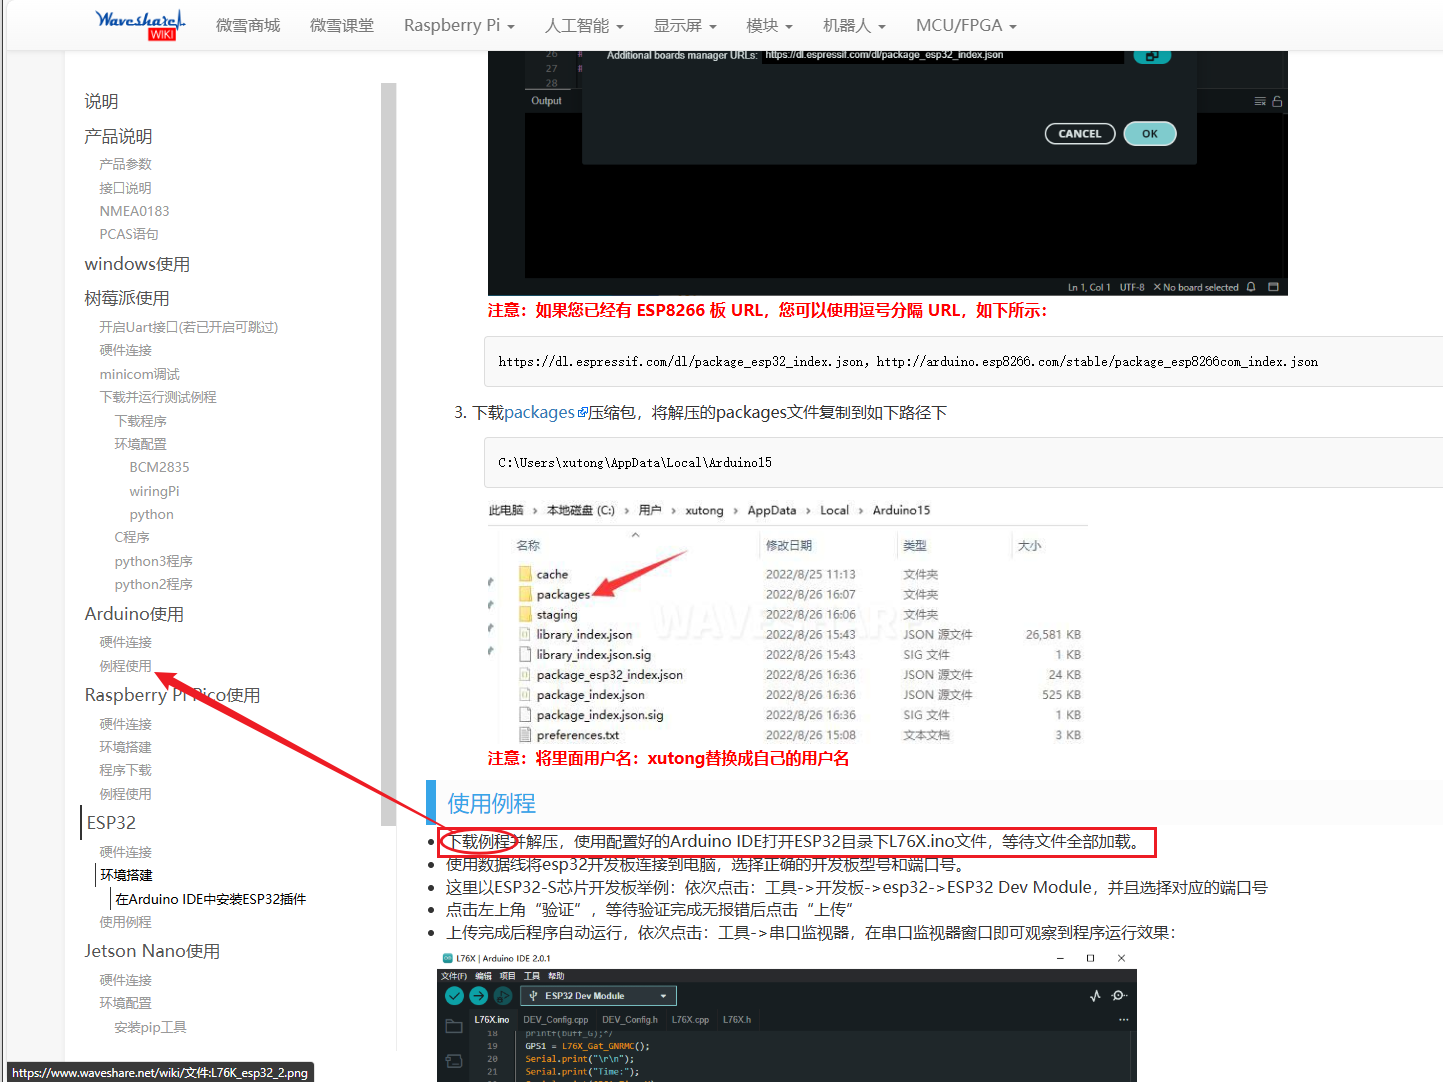Toggle the output scroll lock icon
Image resolution: width=1443 pixels, height=1082 pixels.
click(x=1277, y=101)
